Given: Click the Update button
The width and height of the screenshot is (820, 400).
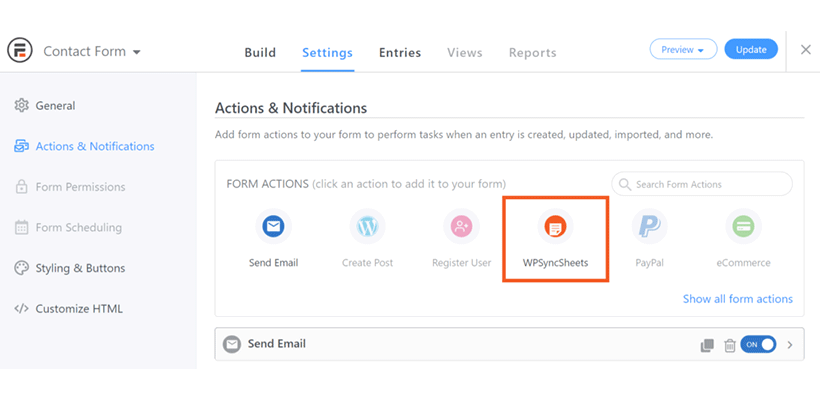Looking at the screenshot, I should point(751,50).
